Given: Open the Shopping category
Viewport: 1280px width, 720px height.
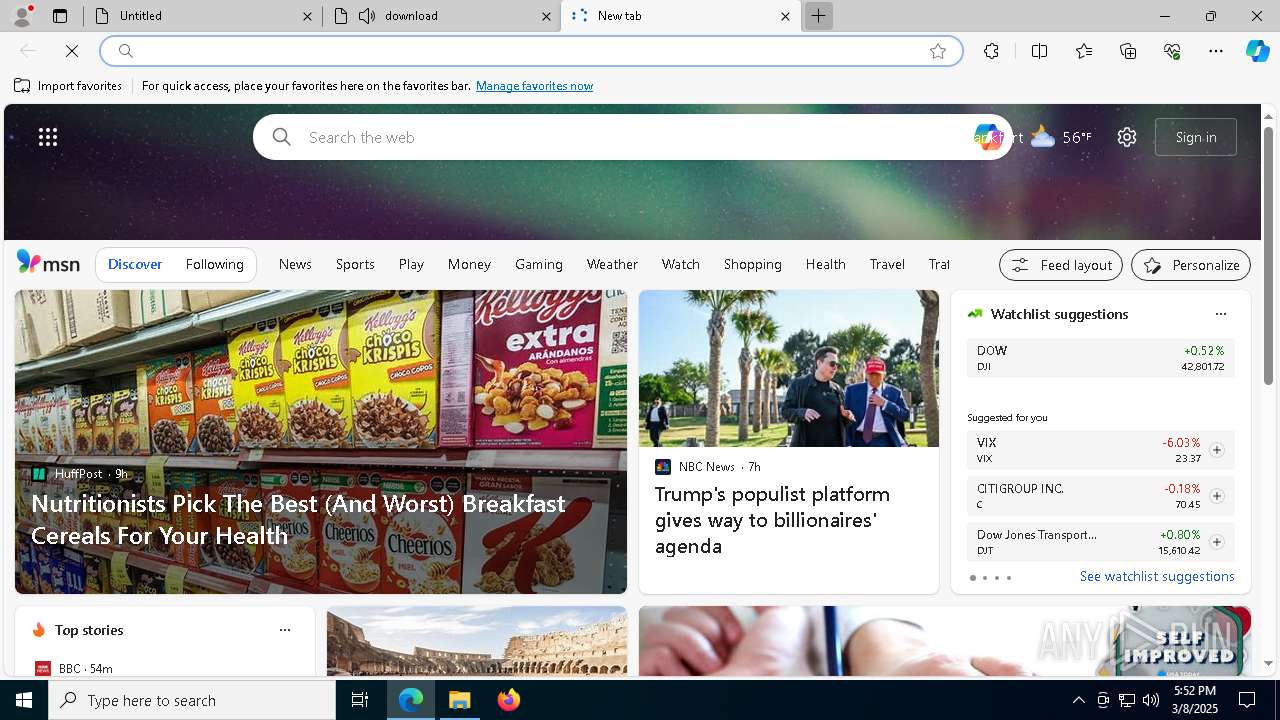Looking at the screenshot, I should coord(753,264).
